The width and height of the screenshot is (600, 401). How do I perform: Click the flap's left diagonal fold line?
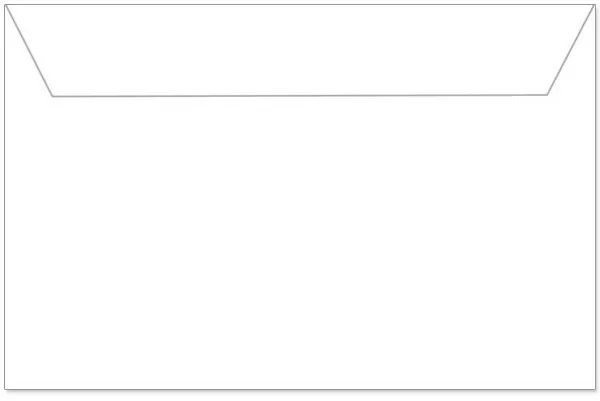pyautogui.click(x=29, y=51)
